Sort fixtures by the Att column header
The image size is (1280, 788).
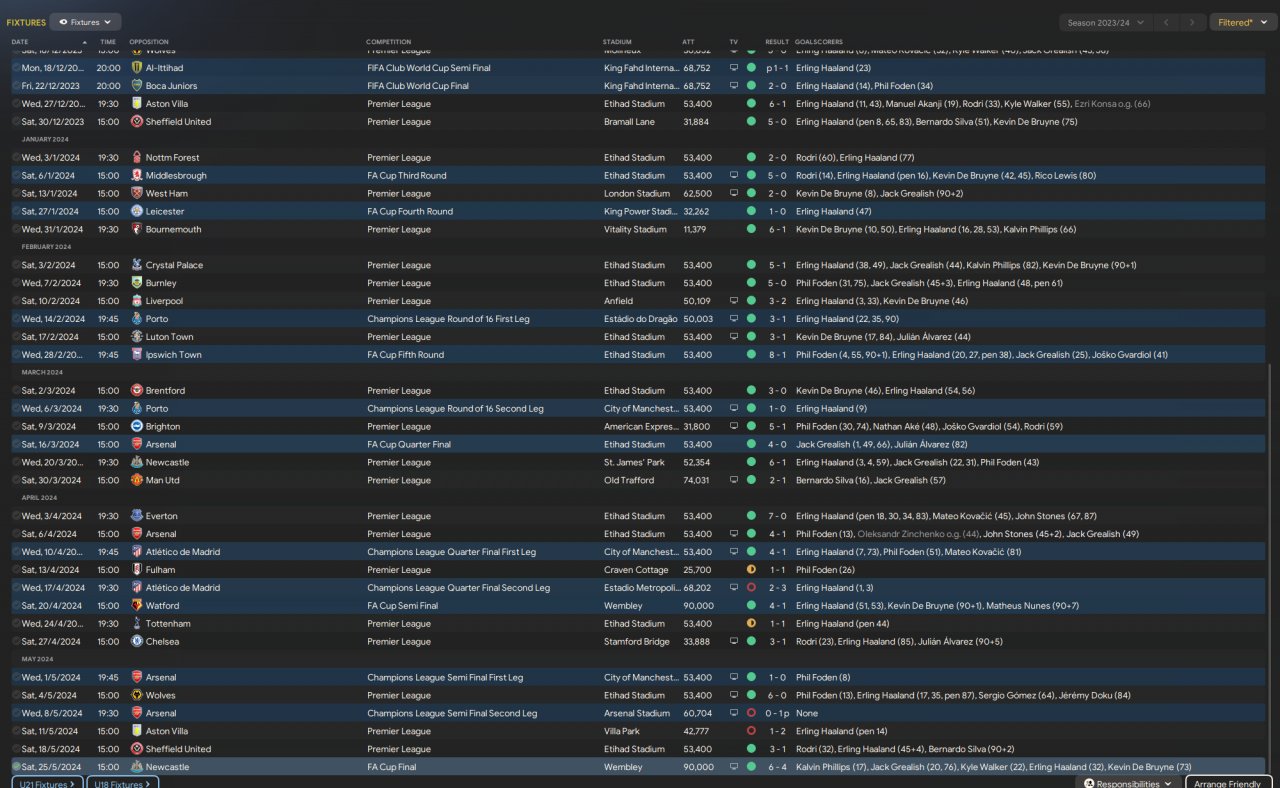[x=688, y=42]
